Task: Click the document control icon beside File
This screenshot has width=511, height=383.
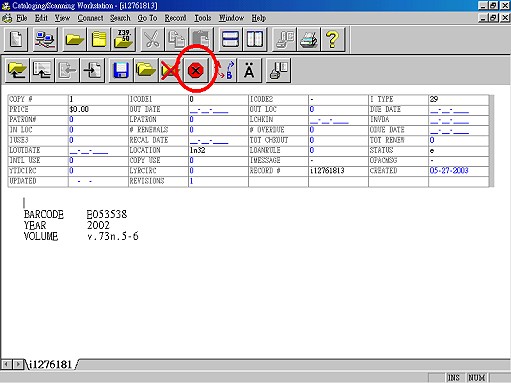Action: (x=7, y=18)
